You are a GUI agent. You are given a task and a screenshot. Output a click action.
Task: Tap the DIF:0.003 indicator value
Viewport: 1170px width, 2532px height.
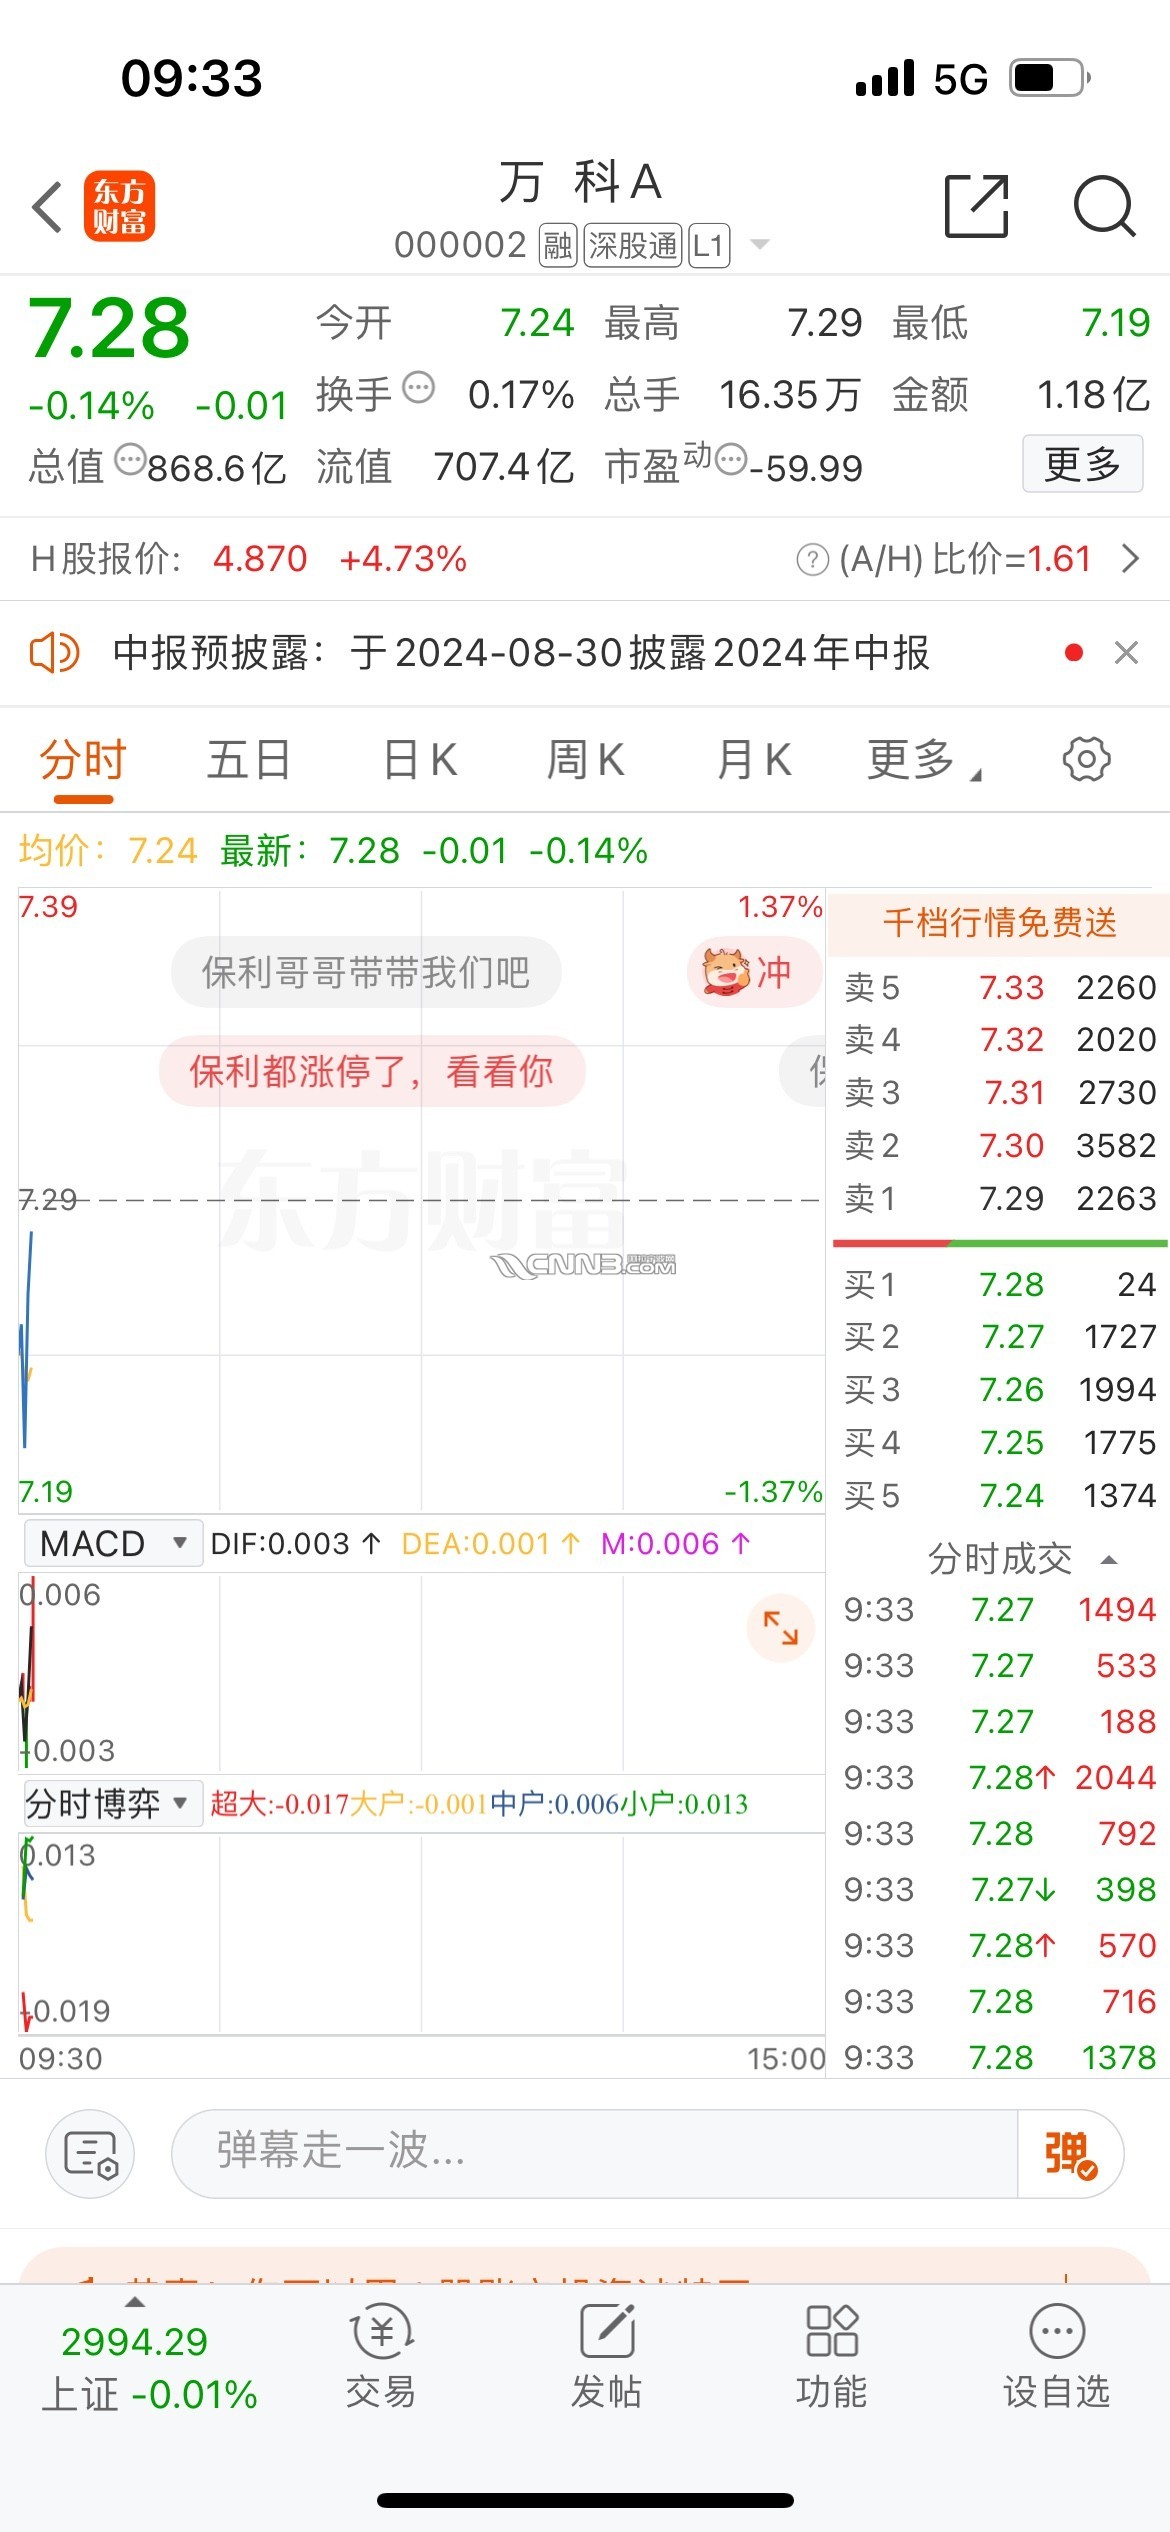pos(296,1544)
